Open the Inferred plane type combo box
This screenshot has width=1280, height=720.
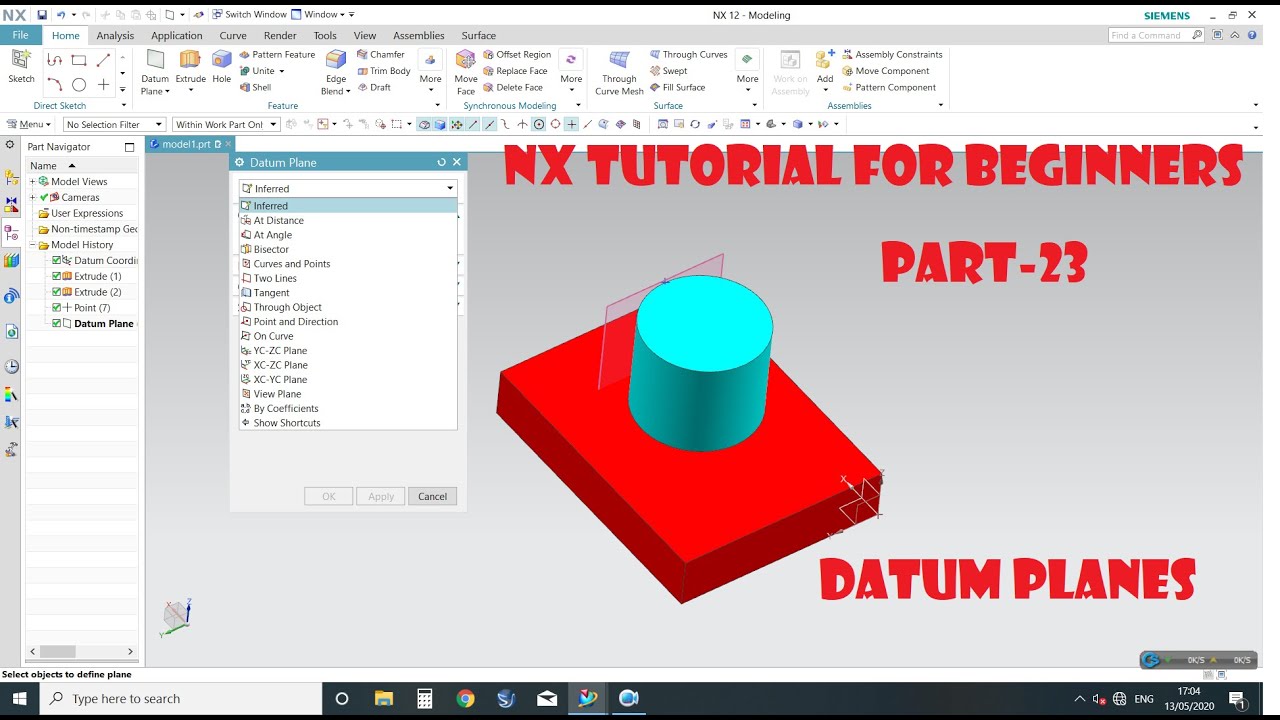tap(348, 188)
